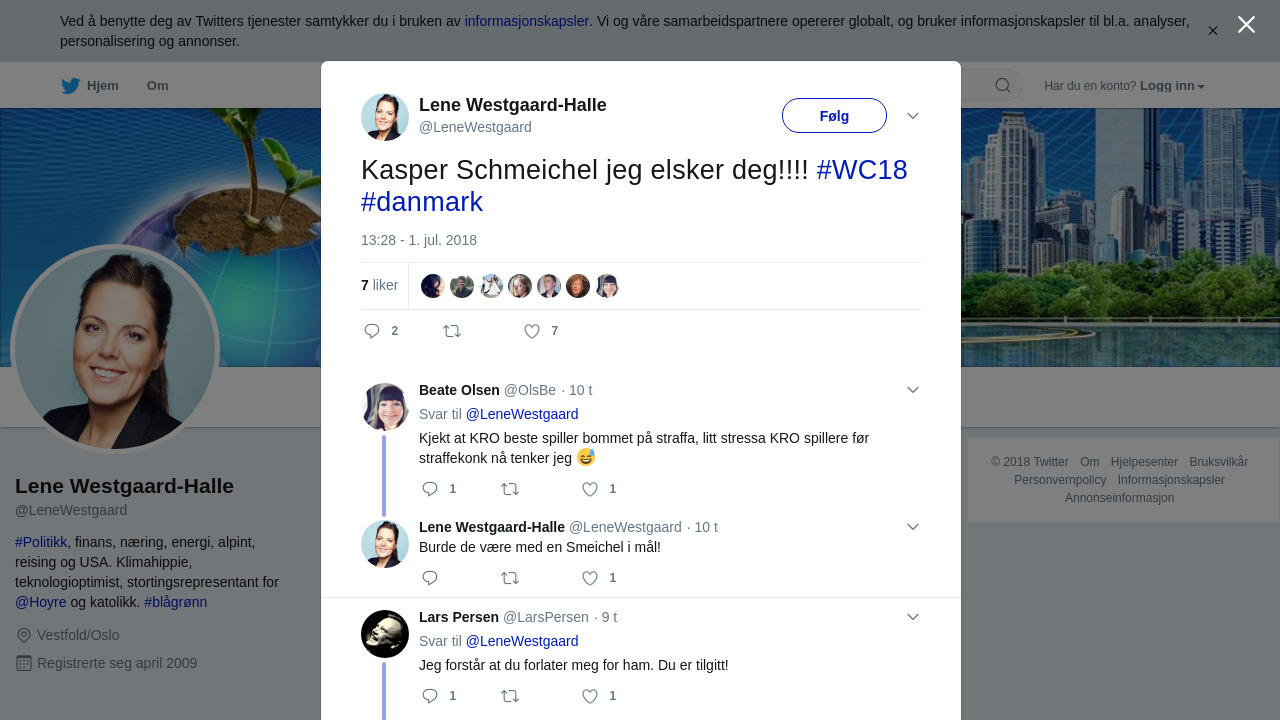Reply to Lene Westgaard-Halle's Smeichel comment
The height and width of the screenshot is (720, 1280).
(430, 578)
